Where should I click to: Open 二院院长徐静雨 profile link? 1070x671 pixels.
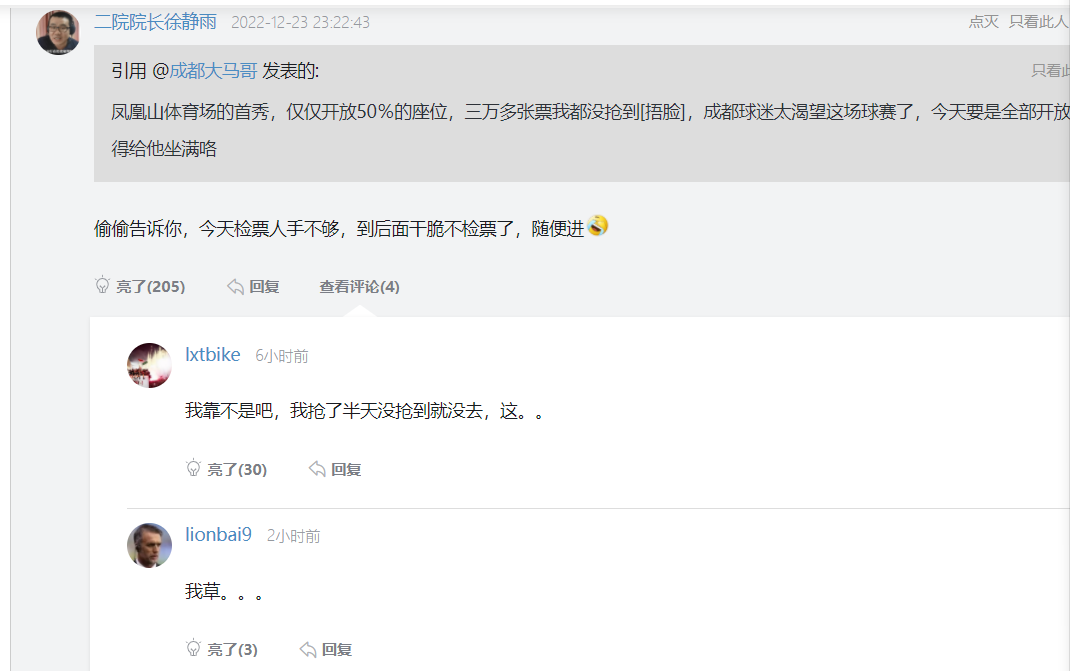coord(155,22)
